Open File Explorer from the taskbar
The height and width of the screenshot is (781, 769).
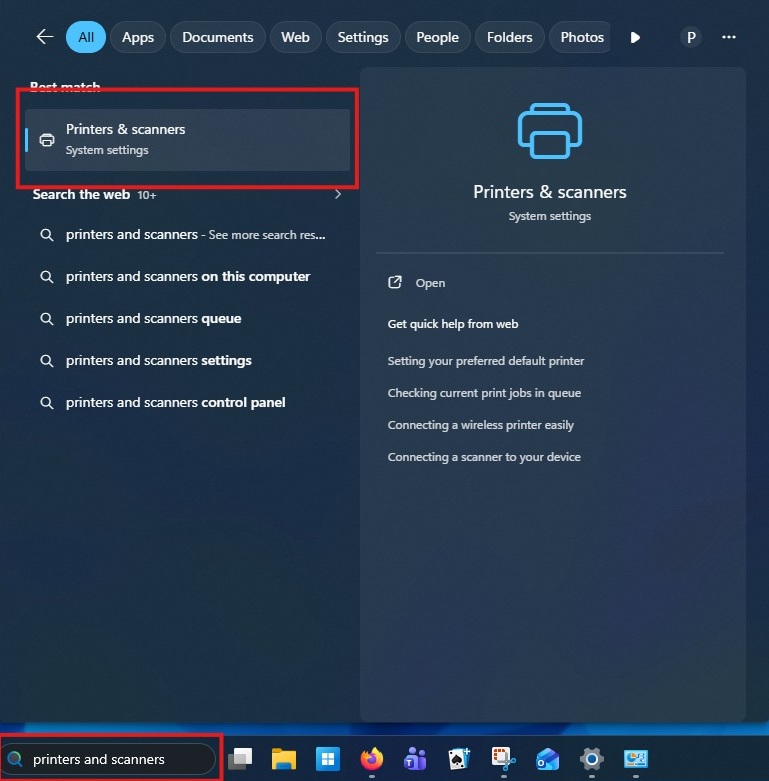(x=284, y=759)
